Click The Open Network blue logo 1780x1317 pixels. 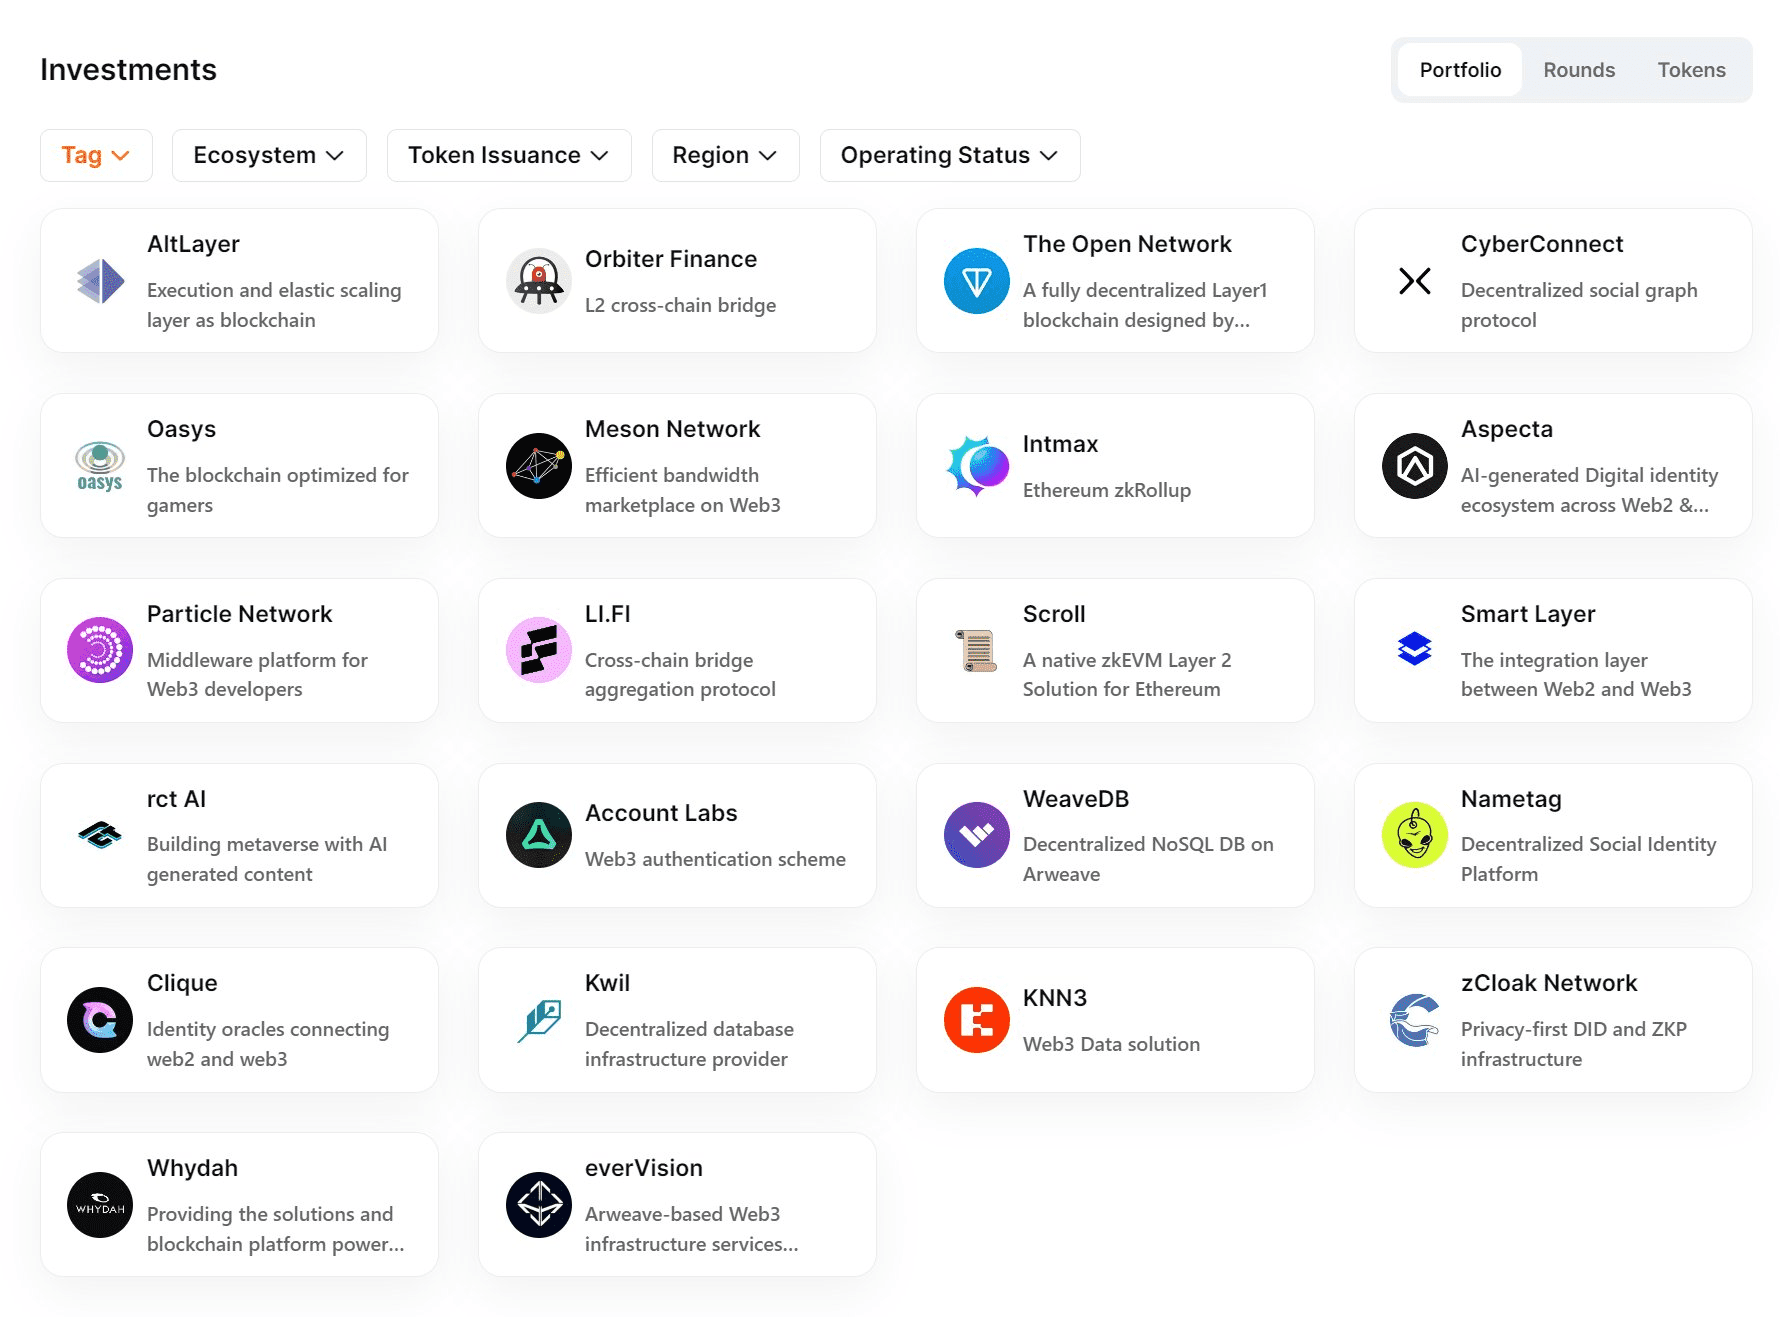click(x=977, y=281)
